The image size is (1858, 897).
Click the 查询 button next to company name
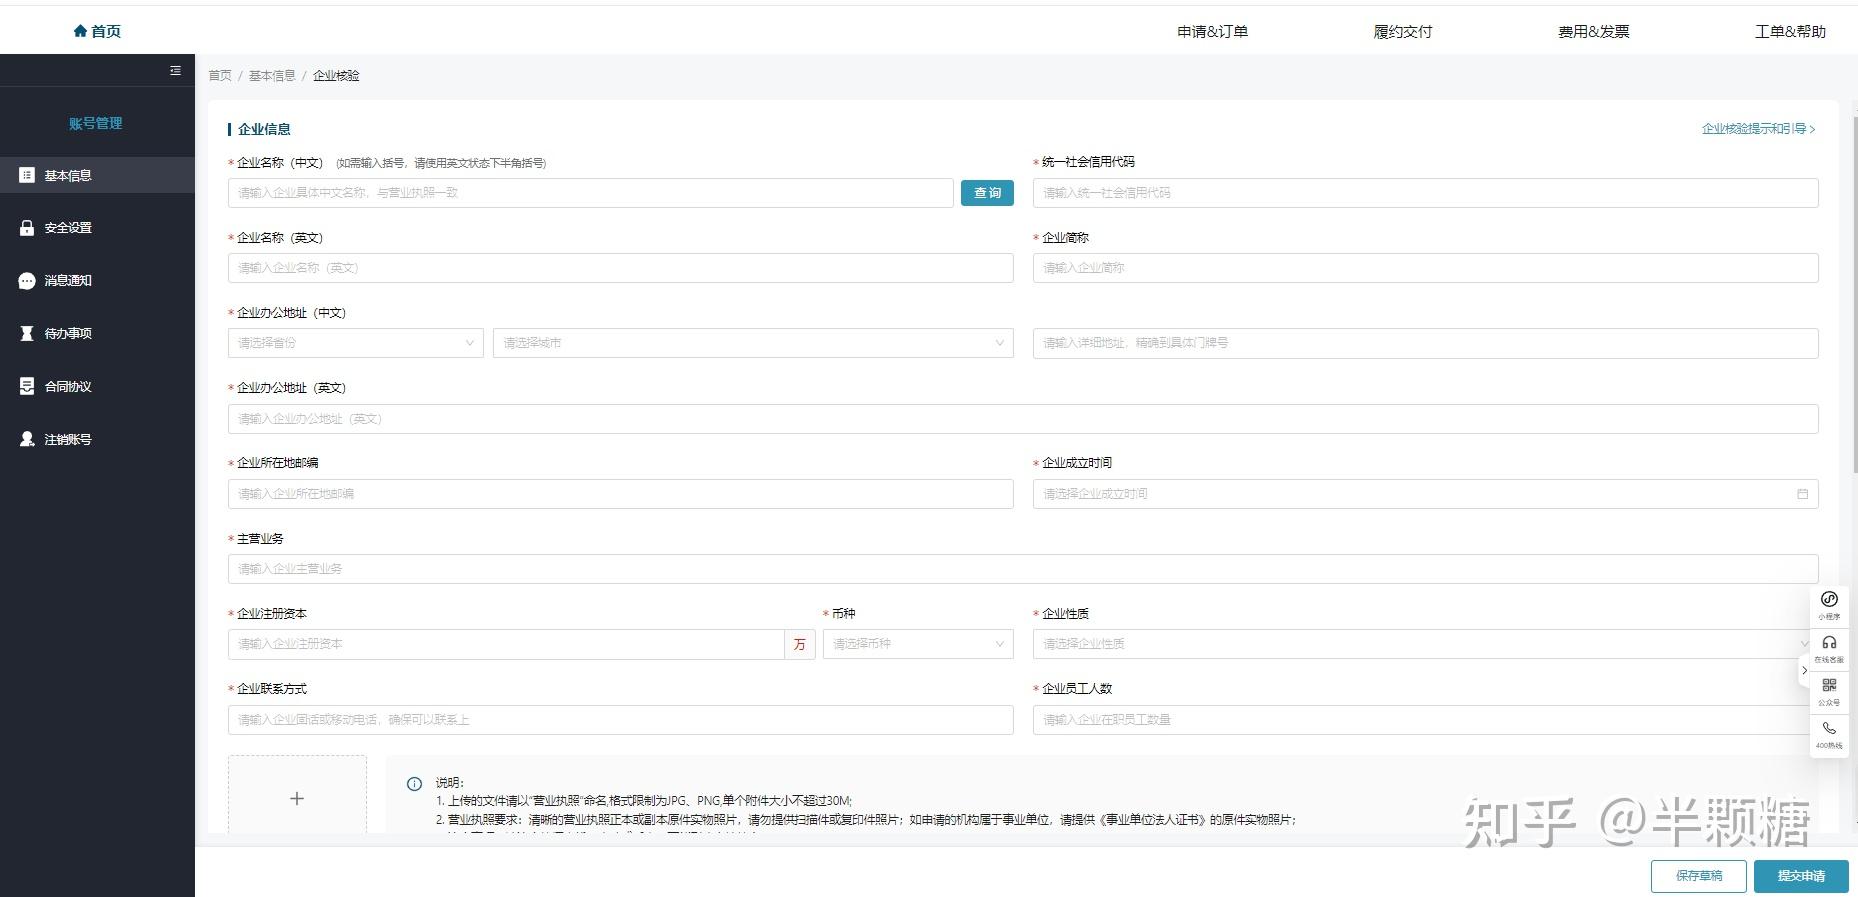pyautogui.click(x=987, y=193)
